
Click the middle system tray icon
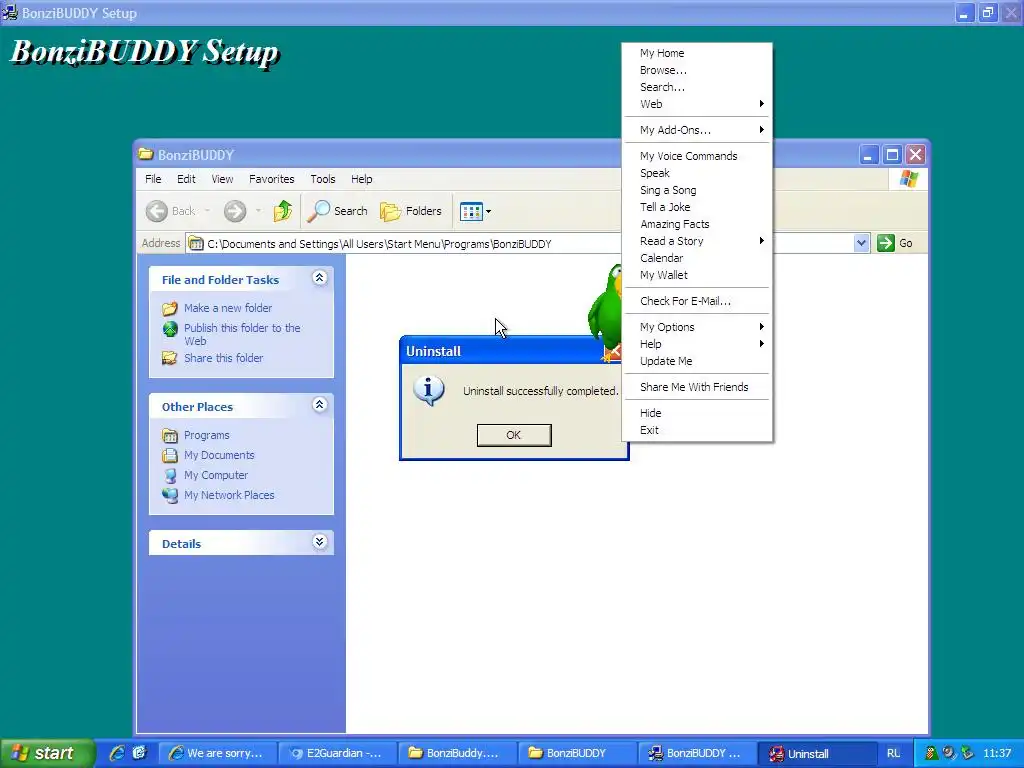(x=949, y=753)
